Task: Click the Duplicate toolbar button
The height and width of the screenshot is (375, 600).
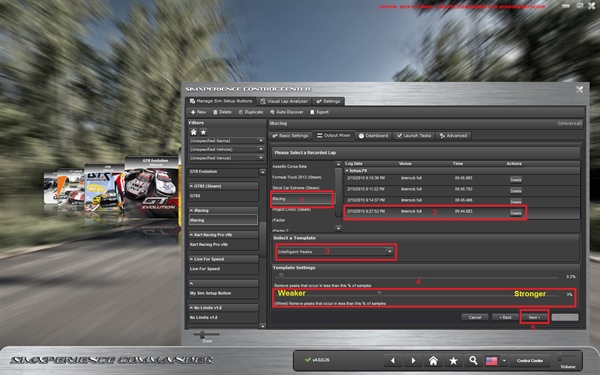Action: click(x=251, y=112)
